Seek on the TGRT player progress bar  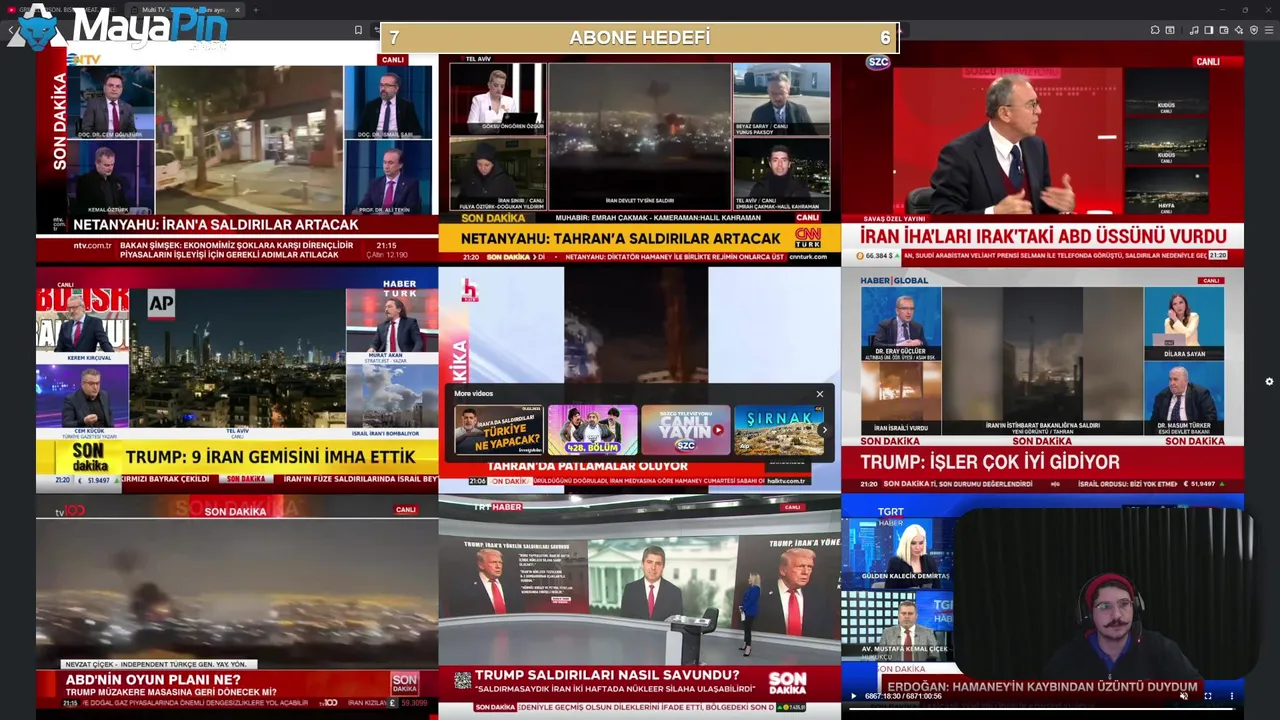click(1042, 708)
